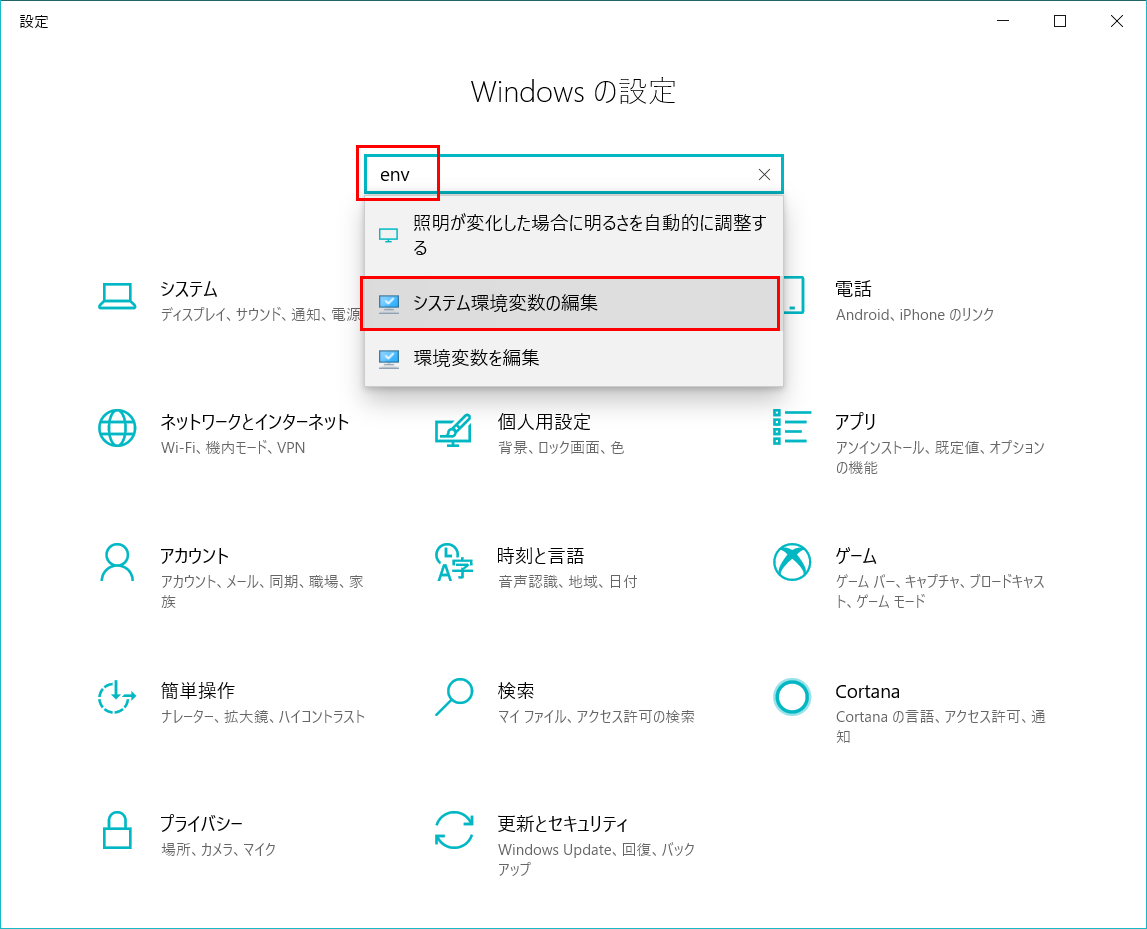
Task: Open the System laptop icon
Action: point(117,296)
